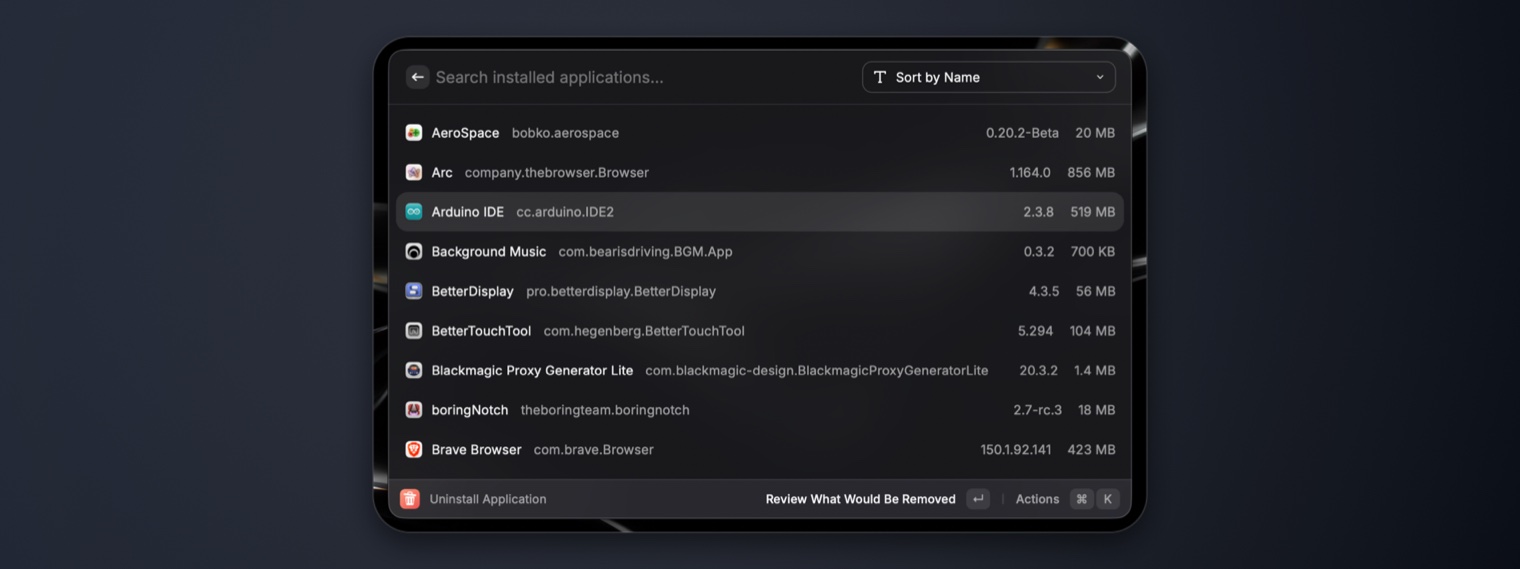The image size is (1520, 569).
Task: Click bundle ID bobko.aerospace
Action: (x=565, y=133)
